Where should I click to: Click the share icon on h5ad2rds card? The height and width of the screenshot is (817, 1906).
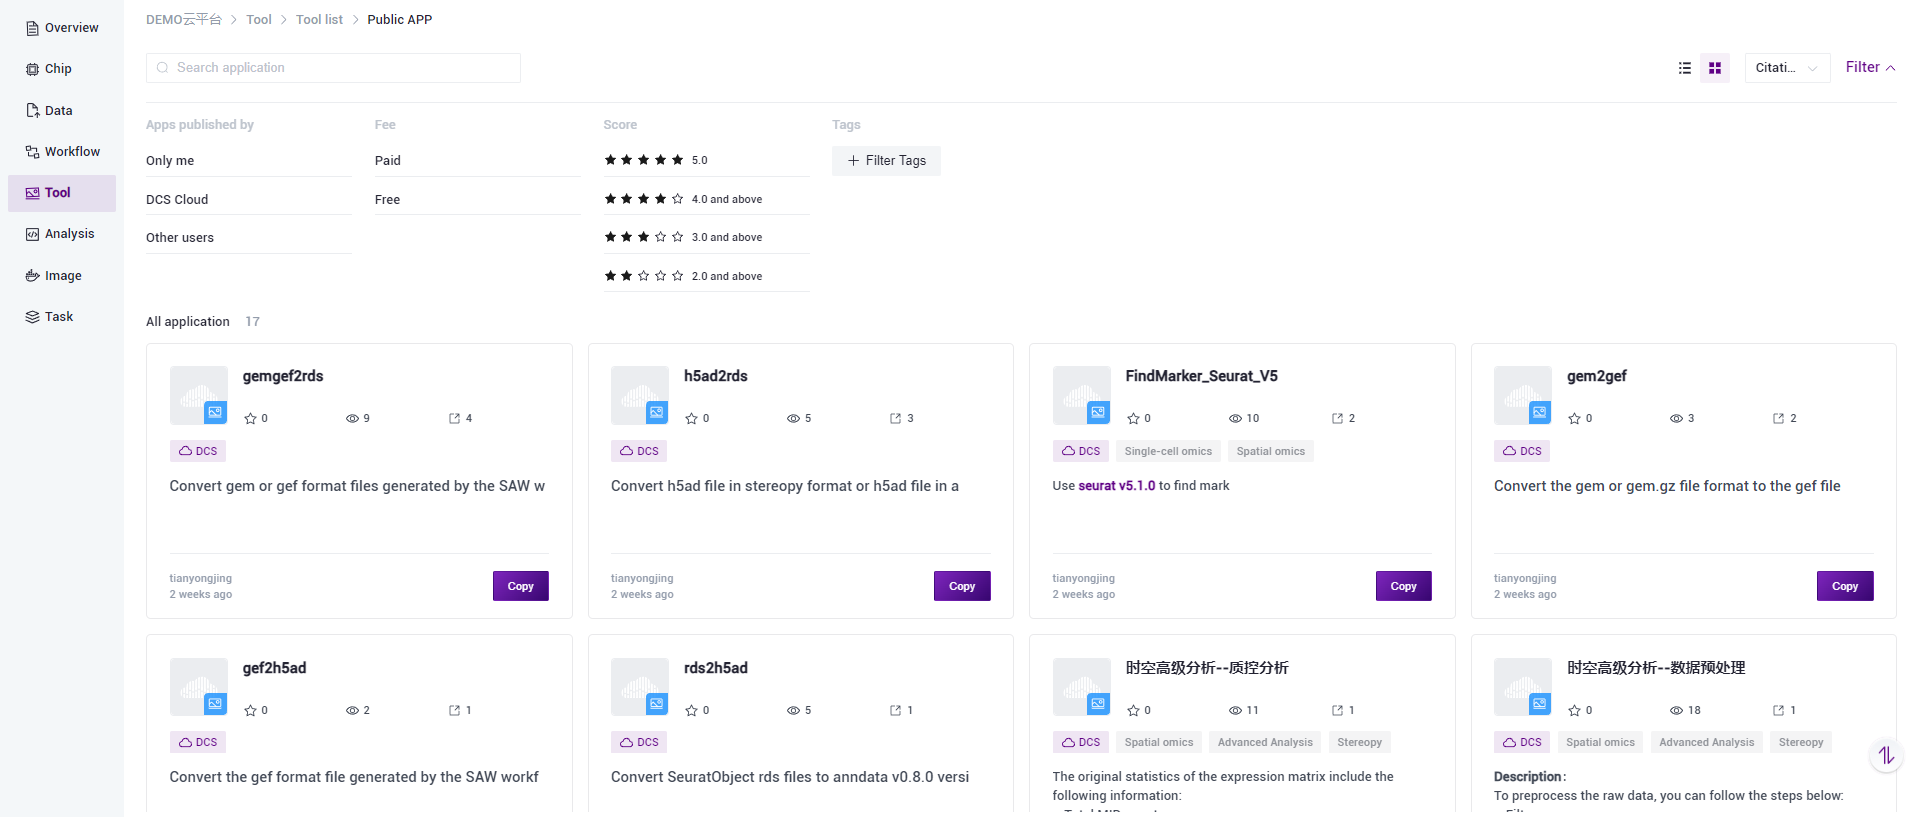pos(896,419)
